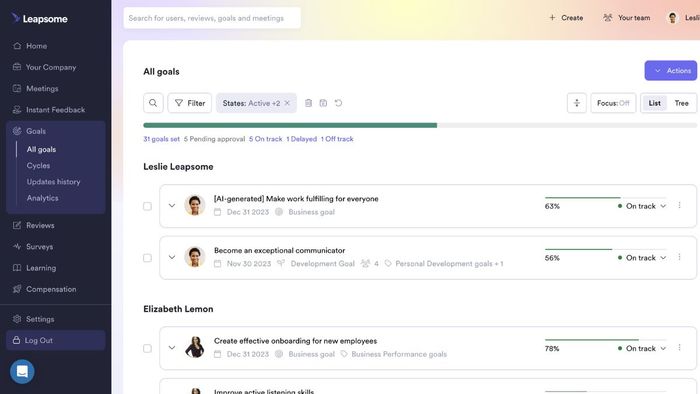Screen dimensions: 700x394
Task: Click the 5 On track link
Action: tap(266, 139)
